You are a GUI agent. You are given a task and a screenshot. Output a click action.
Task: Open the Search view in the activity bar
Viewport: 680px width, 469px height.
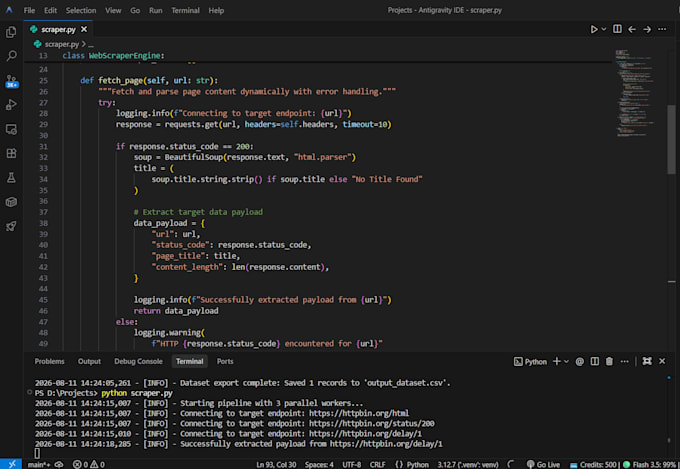[11, 56]
